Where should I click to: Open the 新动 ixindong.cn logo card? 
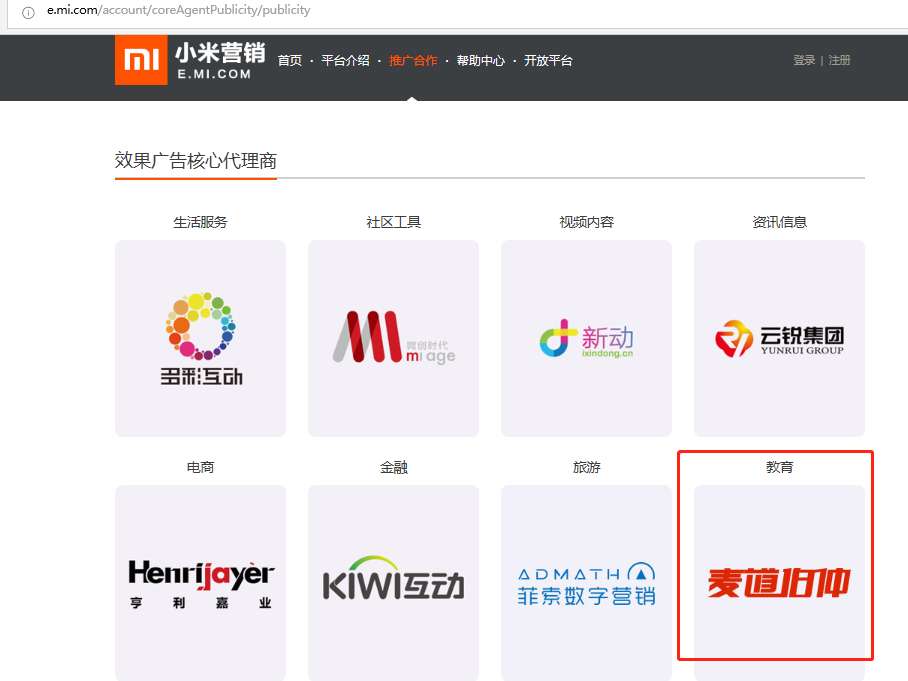(x=586, y=337)
